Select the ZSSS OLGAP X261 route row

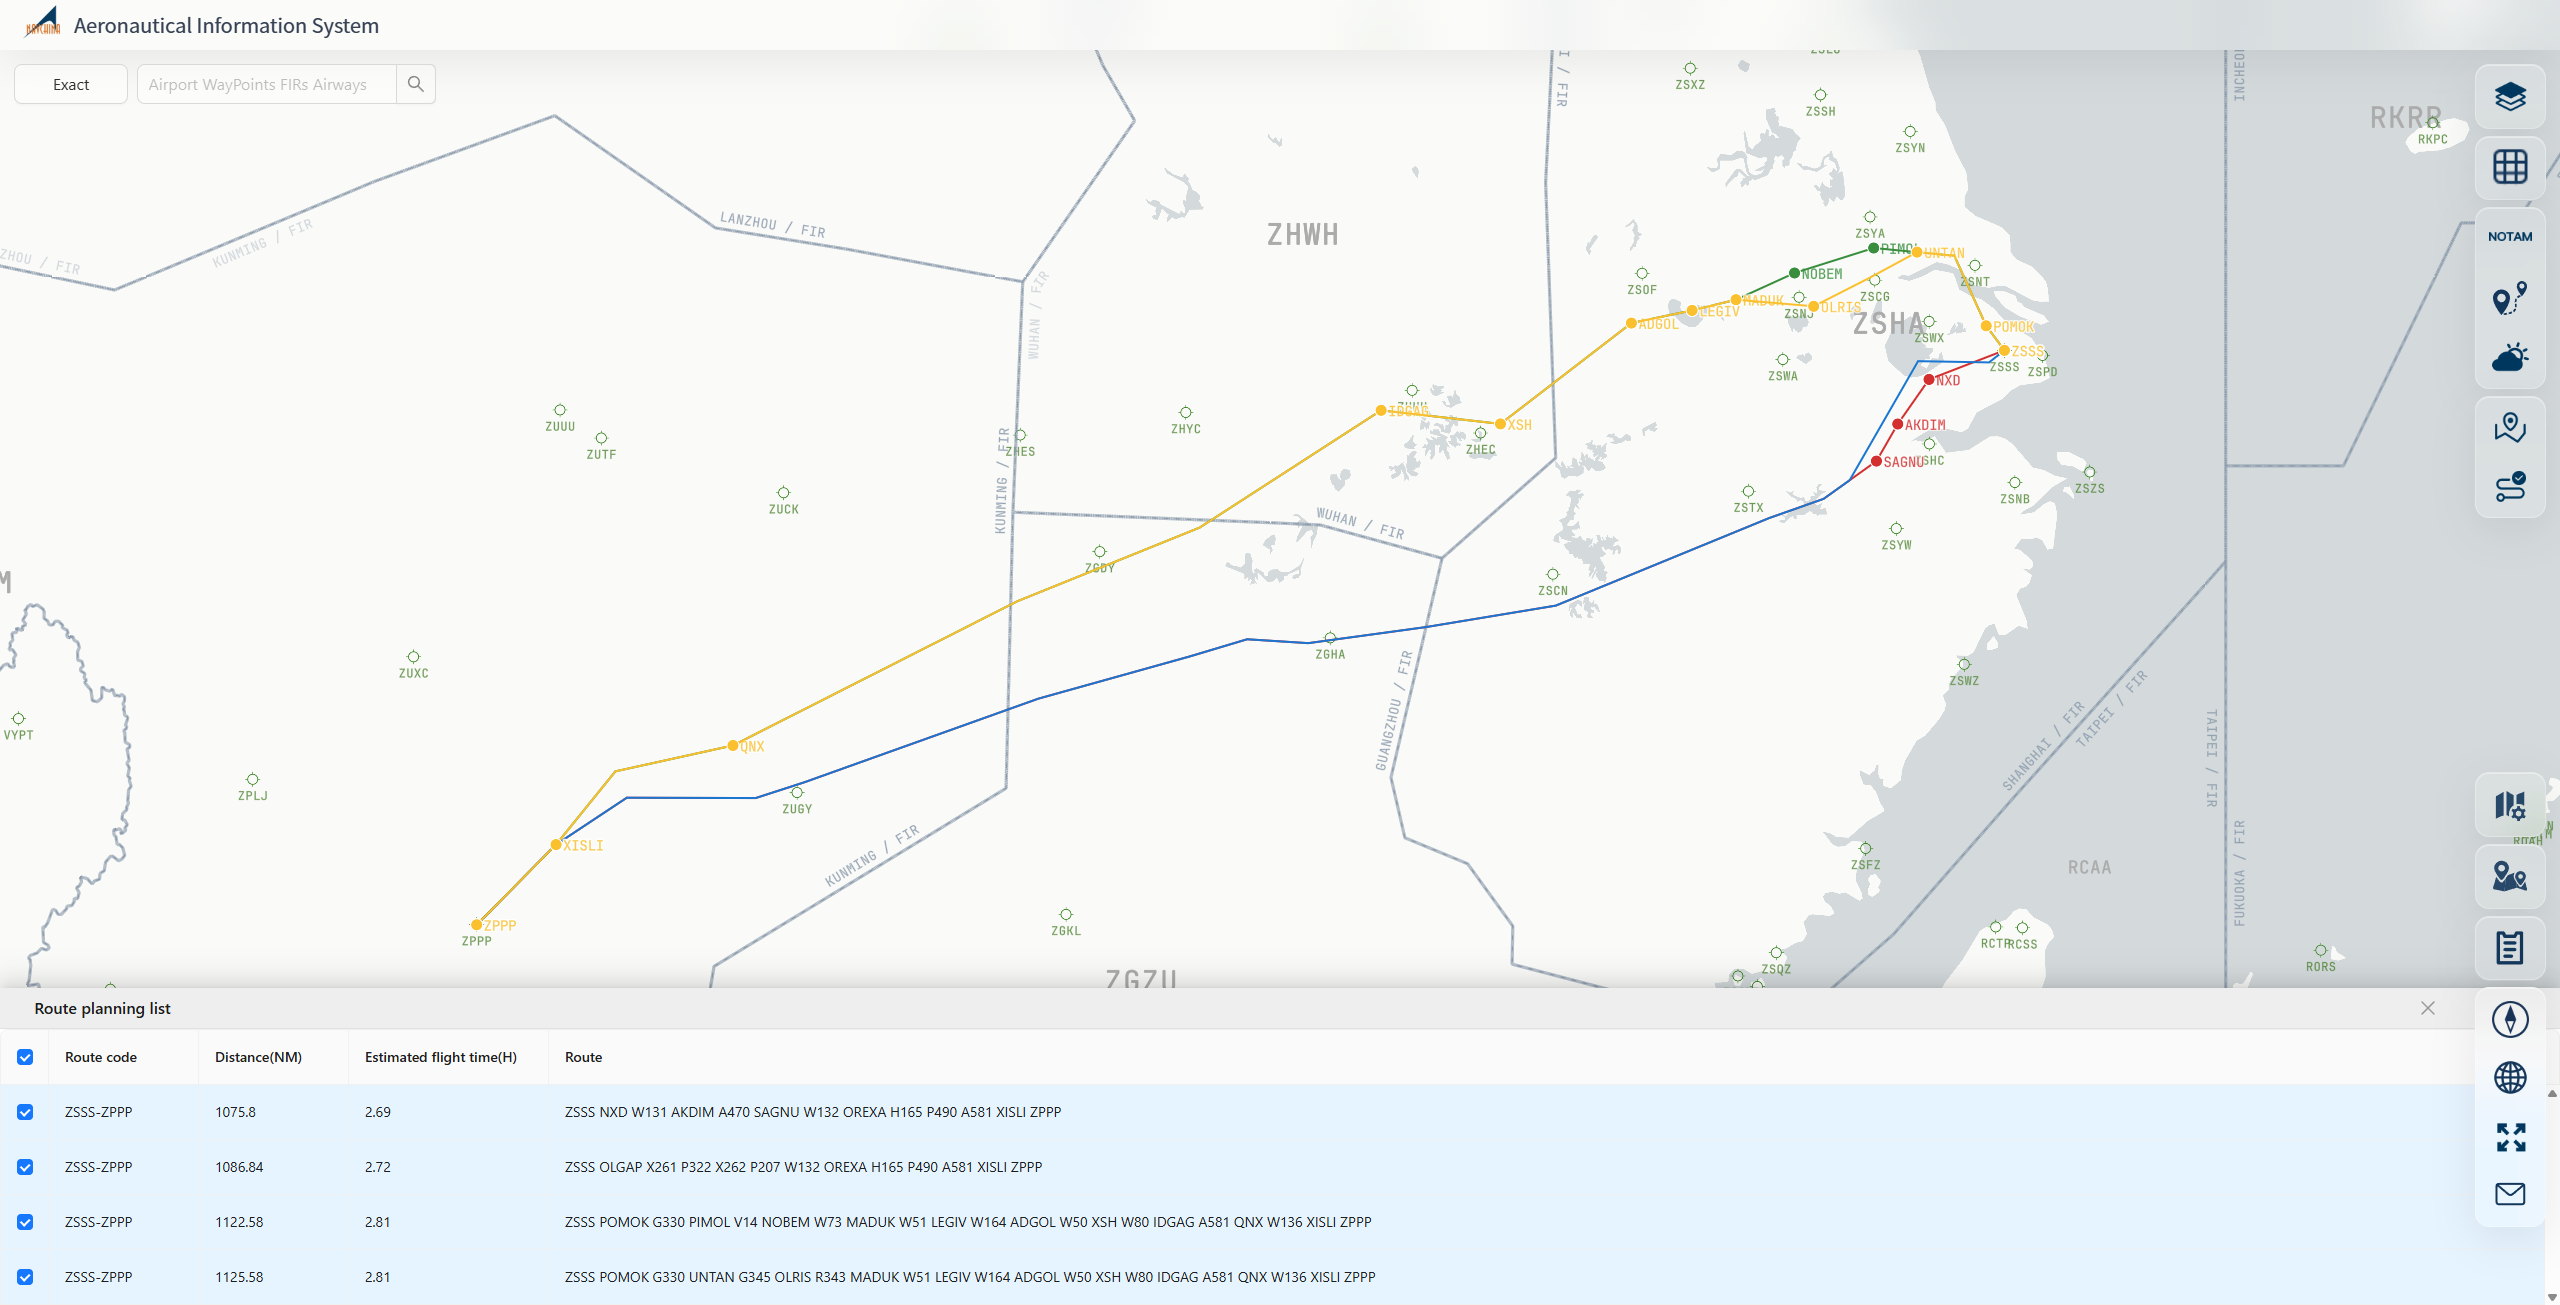(803, 1167)
